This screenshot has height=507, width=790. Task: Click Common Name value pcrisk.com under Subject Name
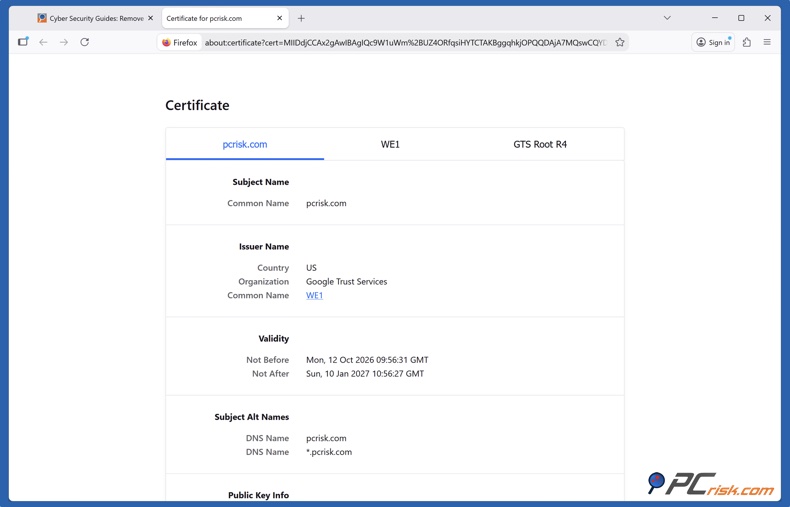326,203
